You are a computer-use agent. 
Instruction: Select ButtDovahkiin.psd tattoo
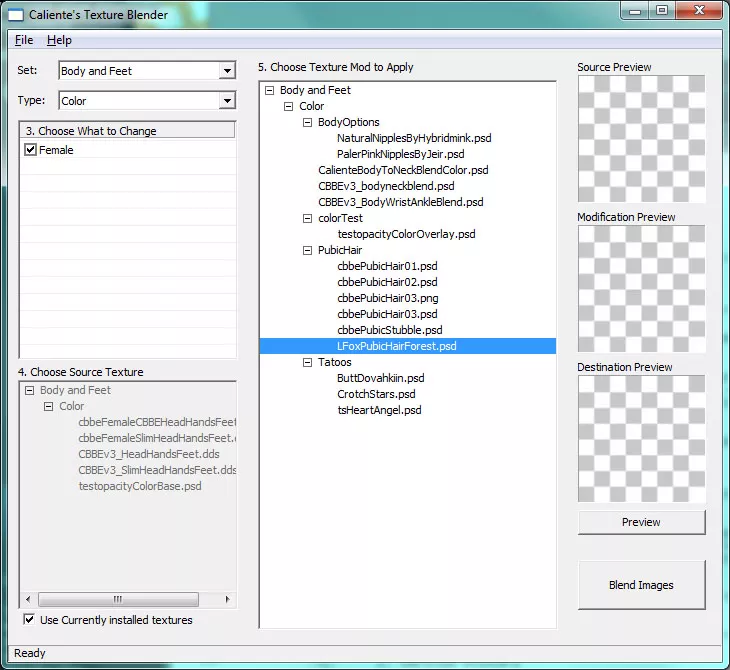click(x=380, y=378)
